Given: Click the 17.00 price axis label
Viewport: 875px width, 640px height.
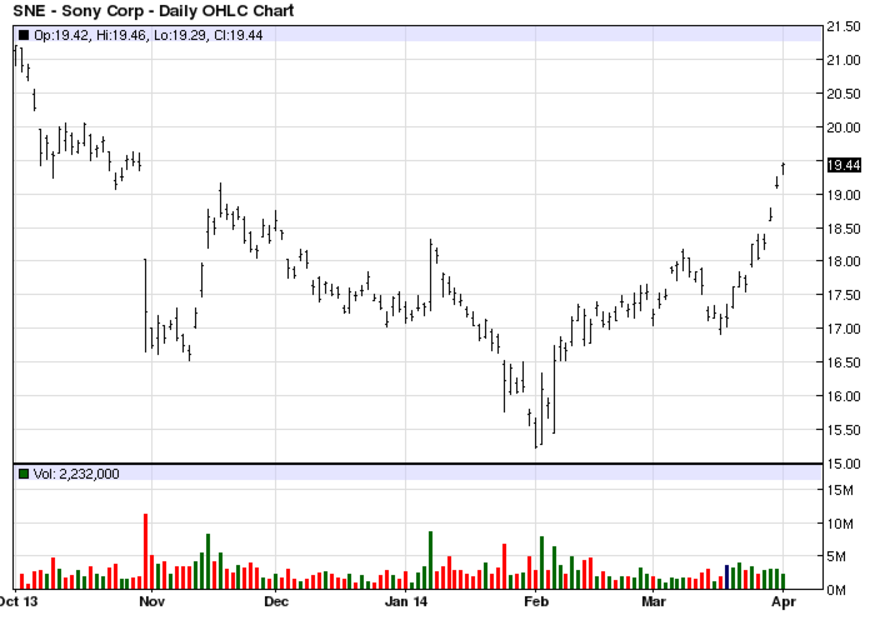Looking at the screenshot, I should click(x=843, y=329).
